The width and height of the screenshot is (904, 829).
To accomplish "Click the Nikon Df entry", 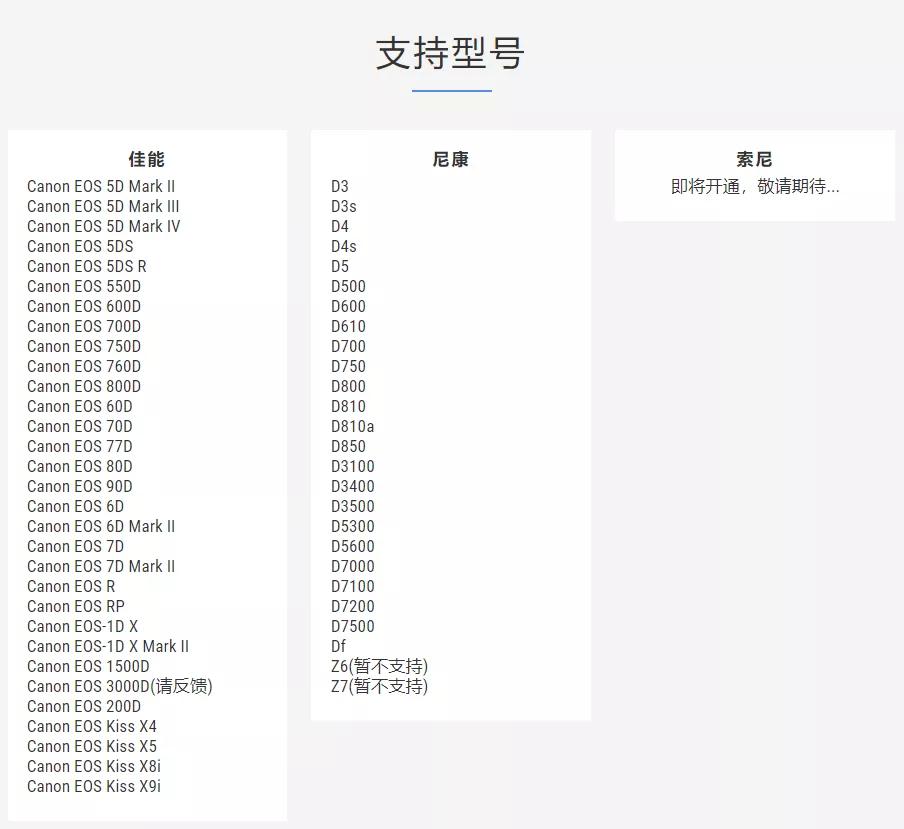I will tap(339, 646).
